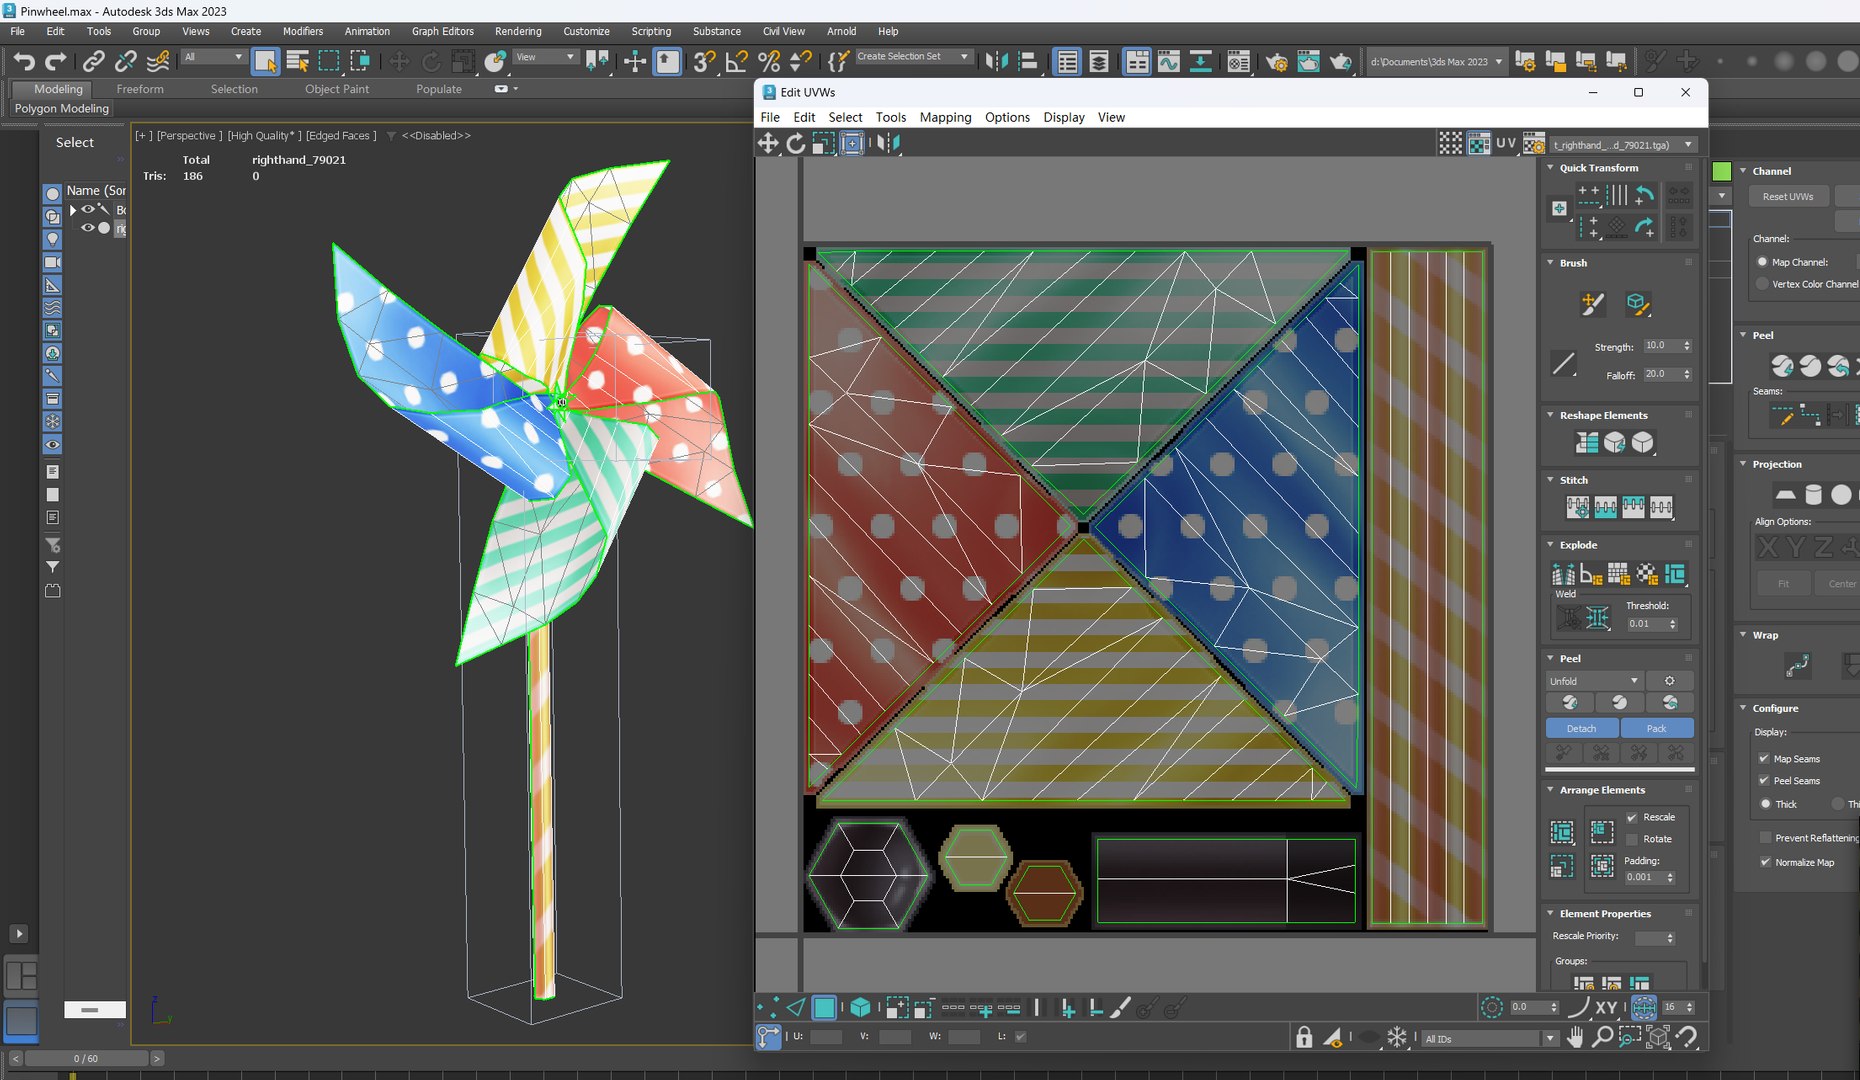The image size is (1860, 1080).
Task: Click Polygon Modeling panel label
Action: 62,108
